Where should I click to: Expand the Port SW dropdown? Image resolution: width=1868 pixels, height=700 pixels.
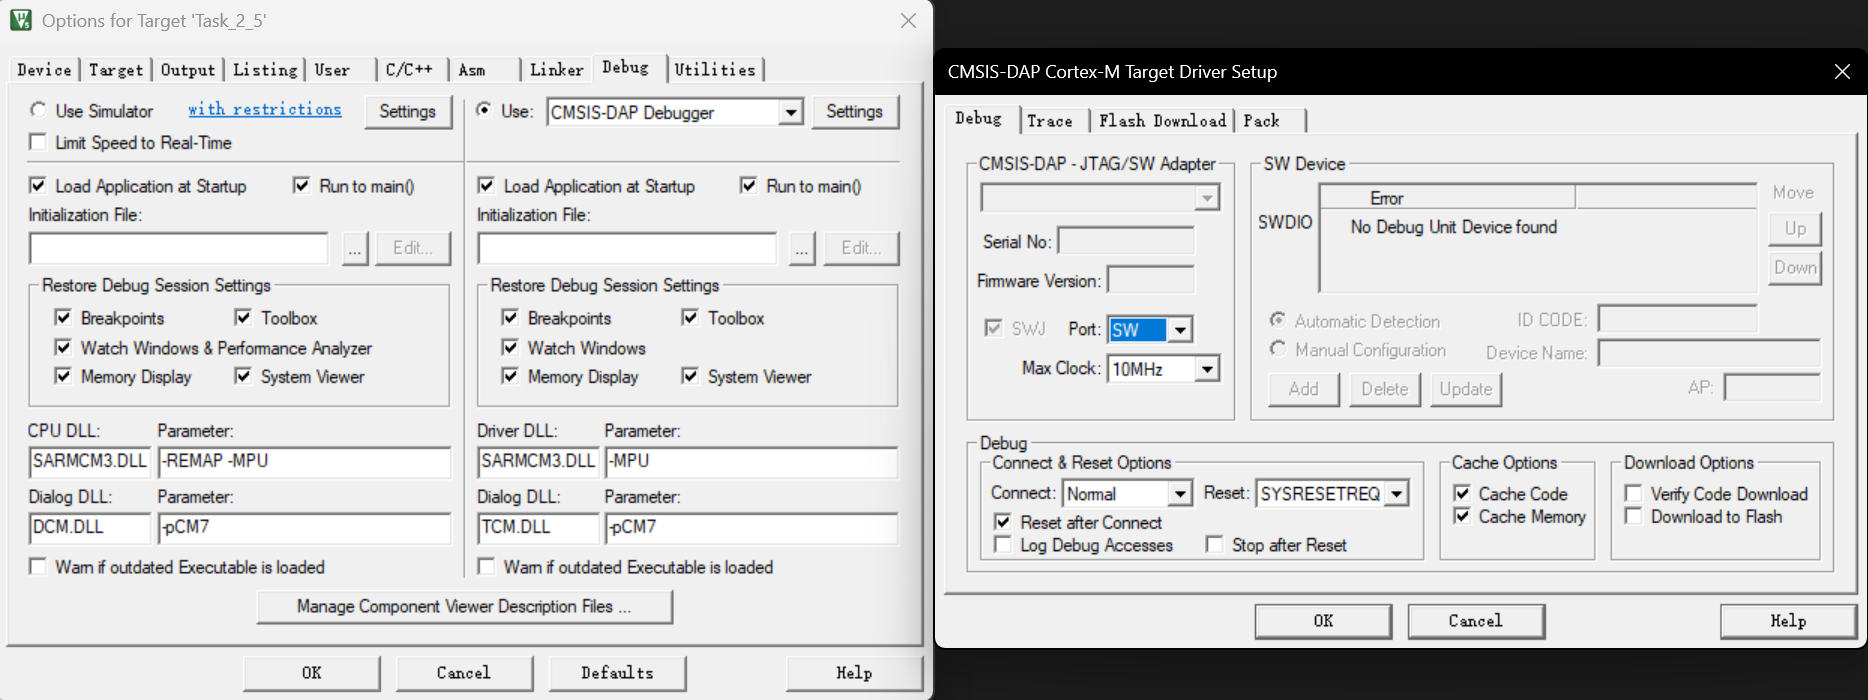(1180, 330)
